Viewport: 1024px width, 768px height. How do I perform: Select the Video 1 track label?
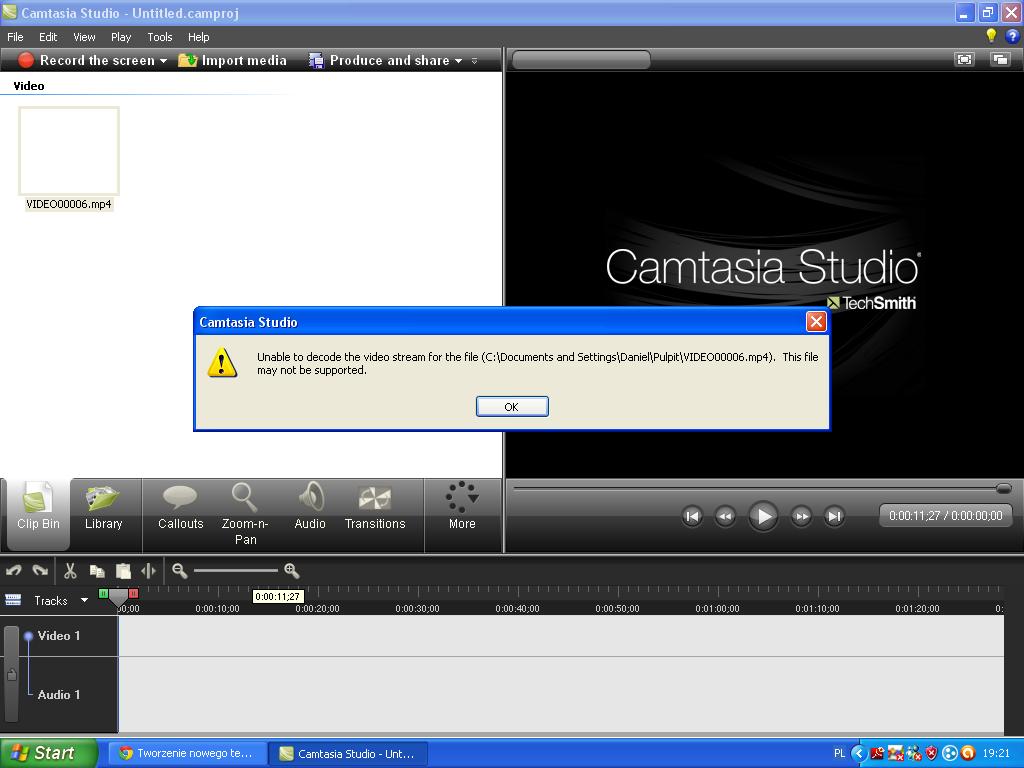click(59, 635)
